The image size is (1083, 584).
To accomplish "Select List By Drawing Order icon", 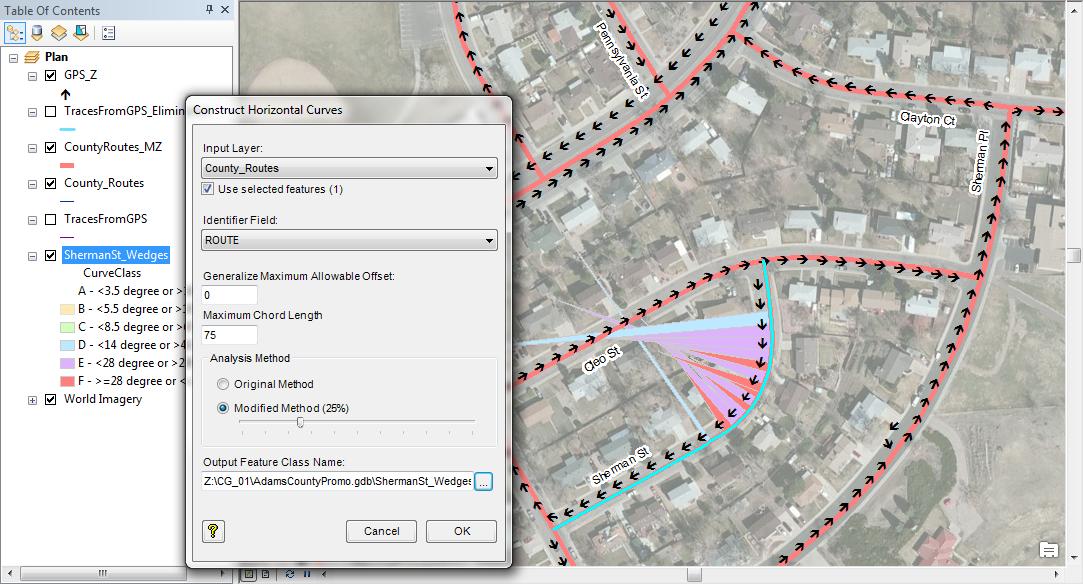I will [x=15, y=32].
